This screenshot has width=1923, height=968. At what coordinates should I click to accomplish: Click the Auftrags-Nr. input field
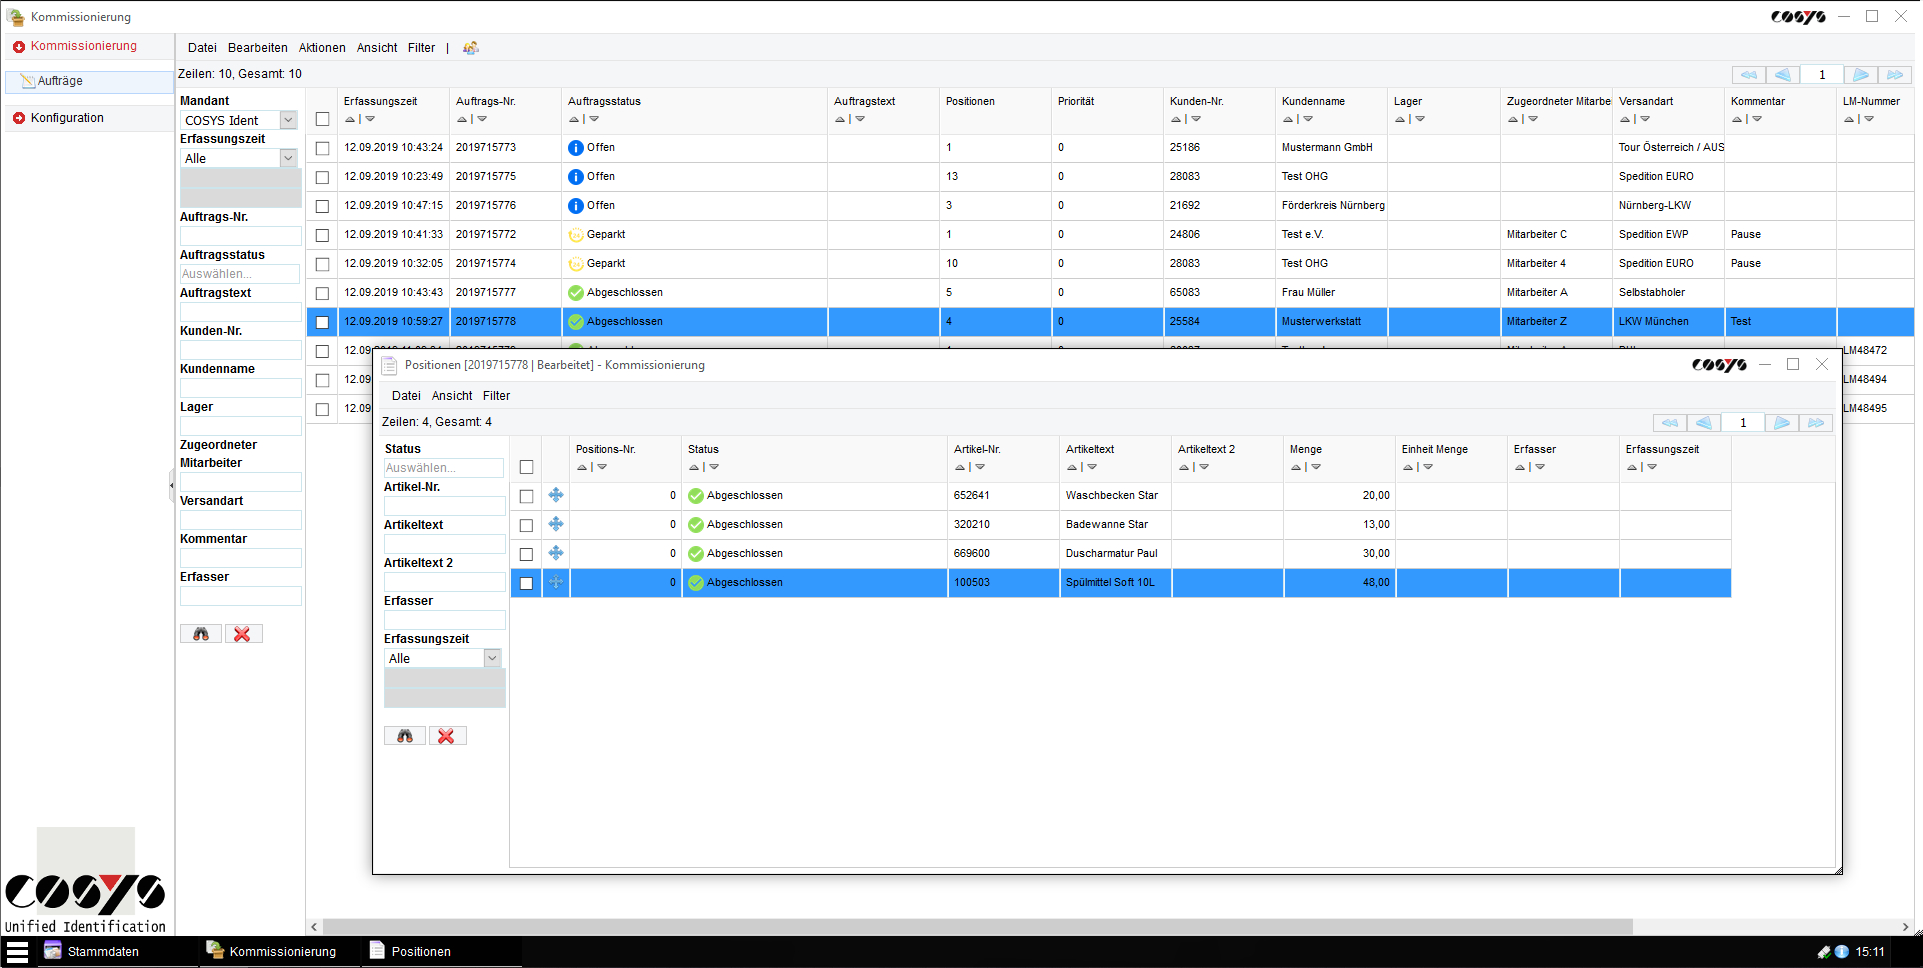pos(240,235)
